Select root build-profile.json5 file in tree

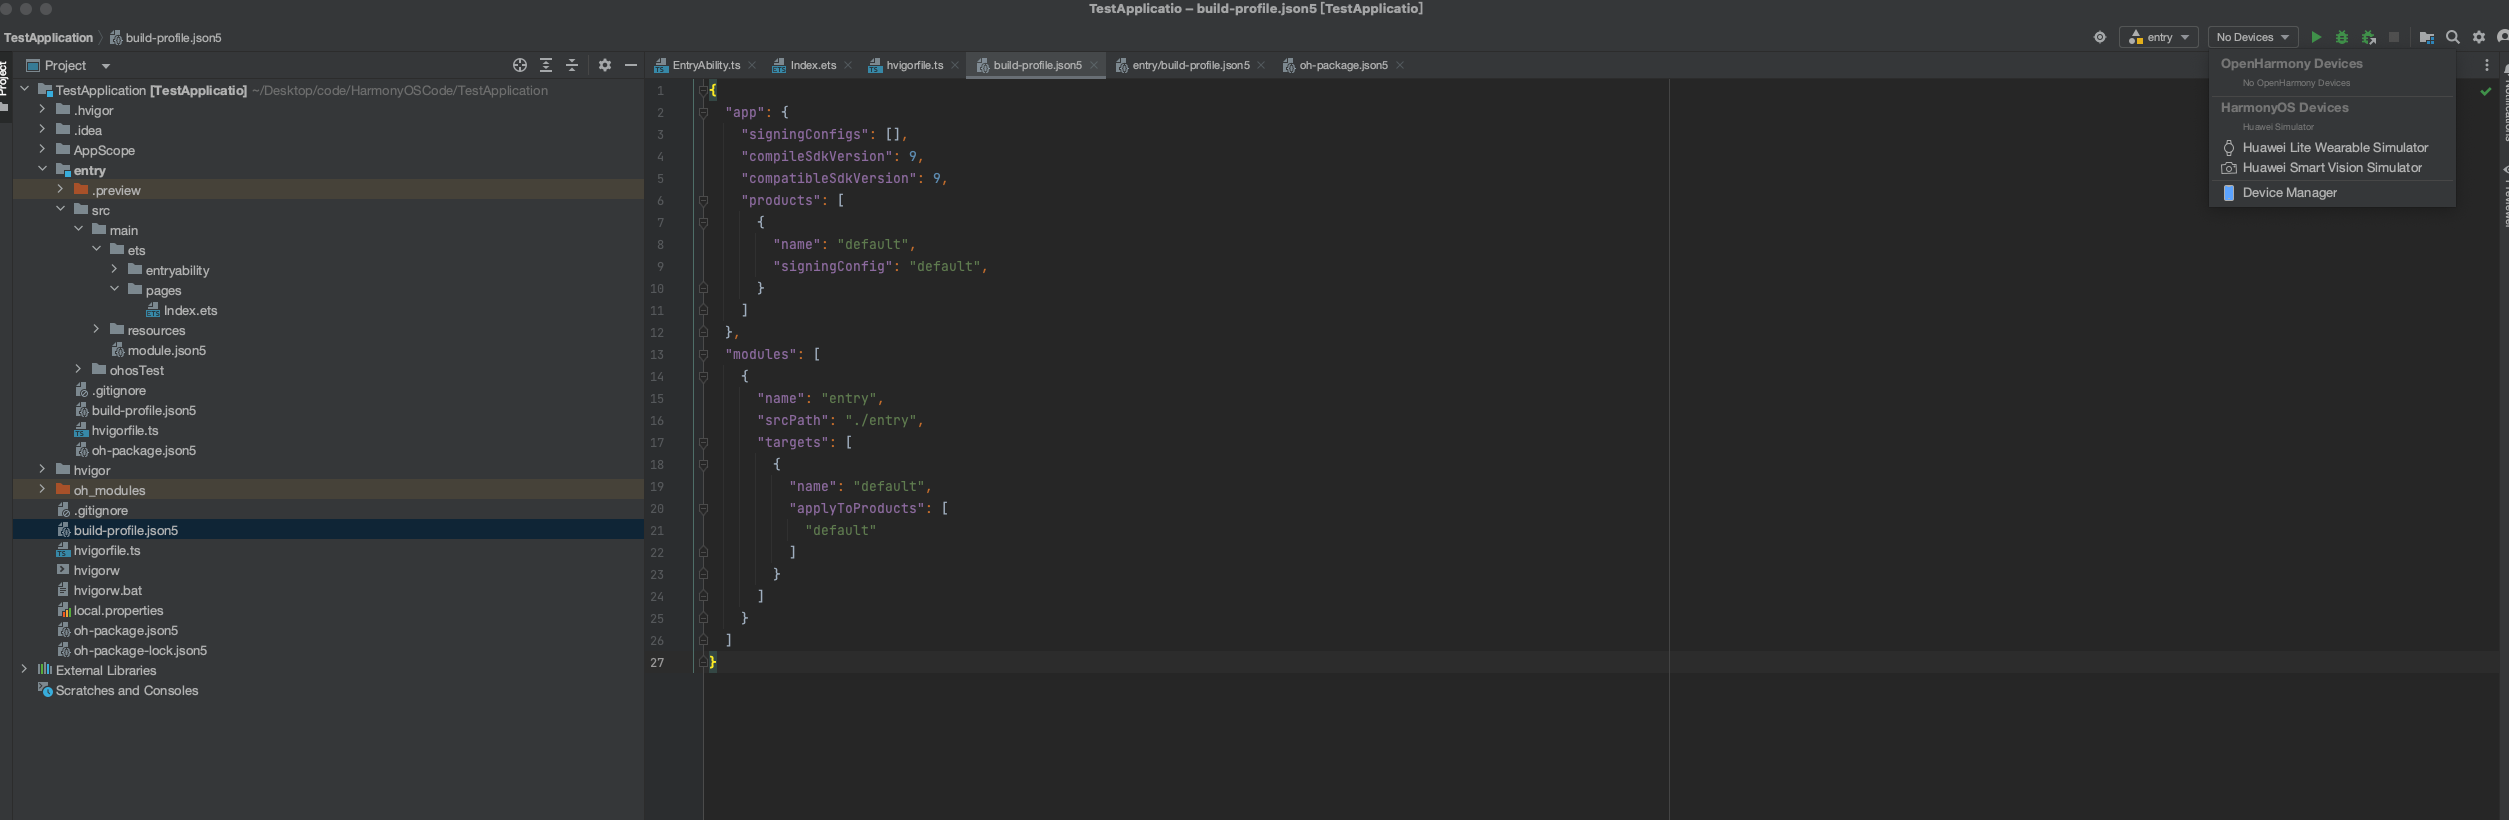[125, 530]
